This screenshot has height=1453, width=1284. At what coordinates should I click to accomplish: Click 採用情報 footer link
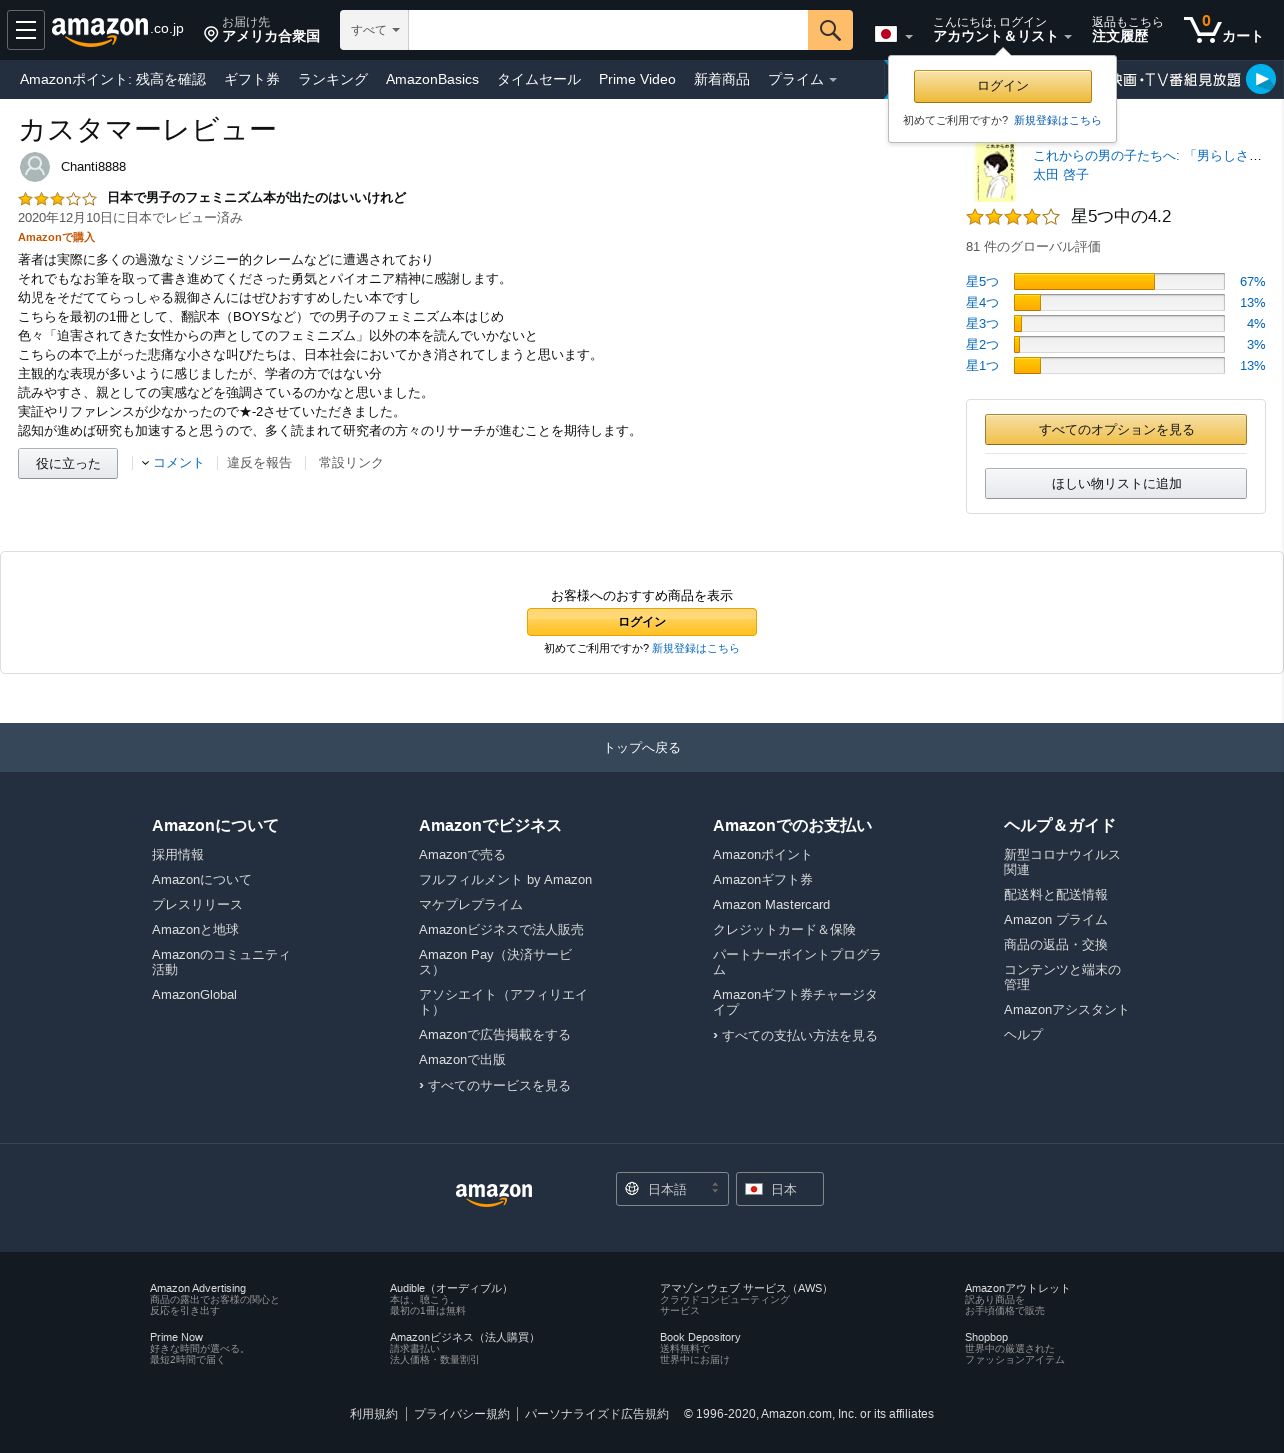(x=178, y=855)
